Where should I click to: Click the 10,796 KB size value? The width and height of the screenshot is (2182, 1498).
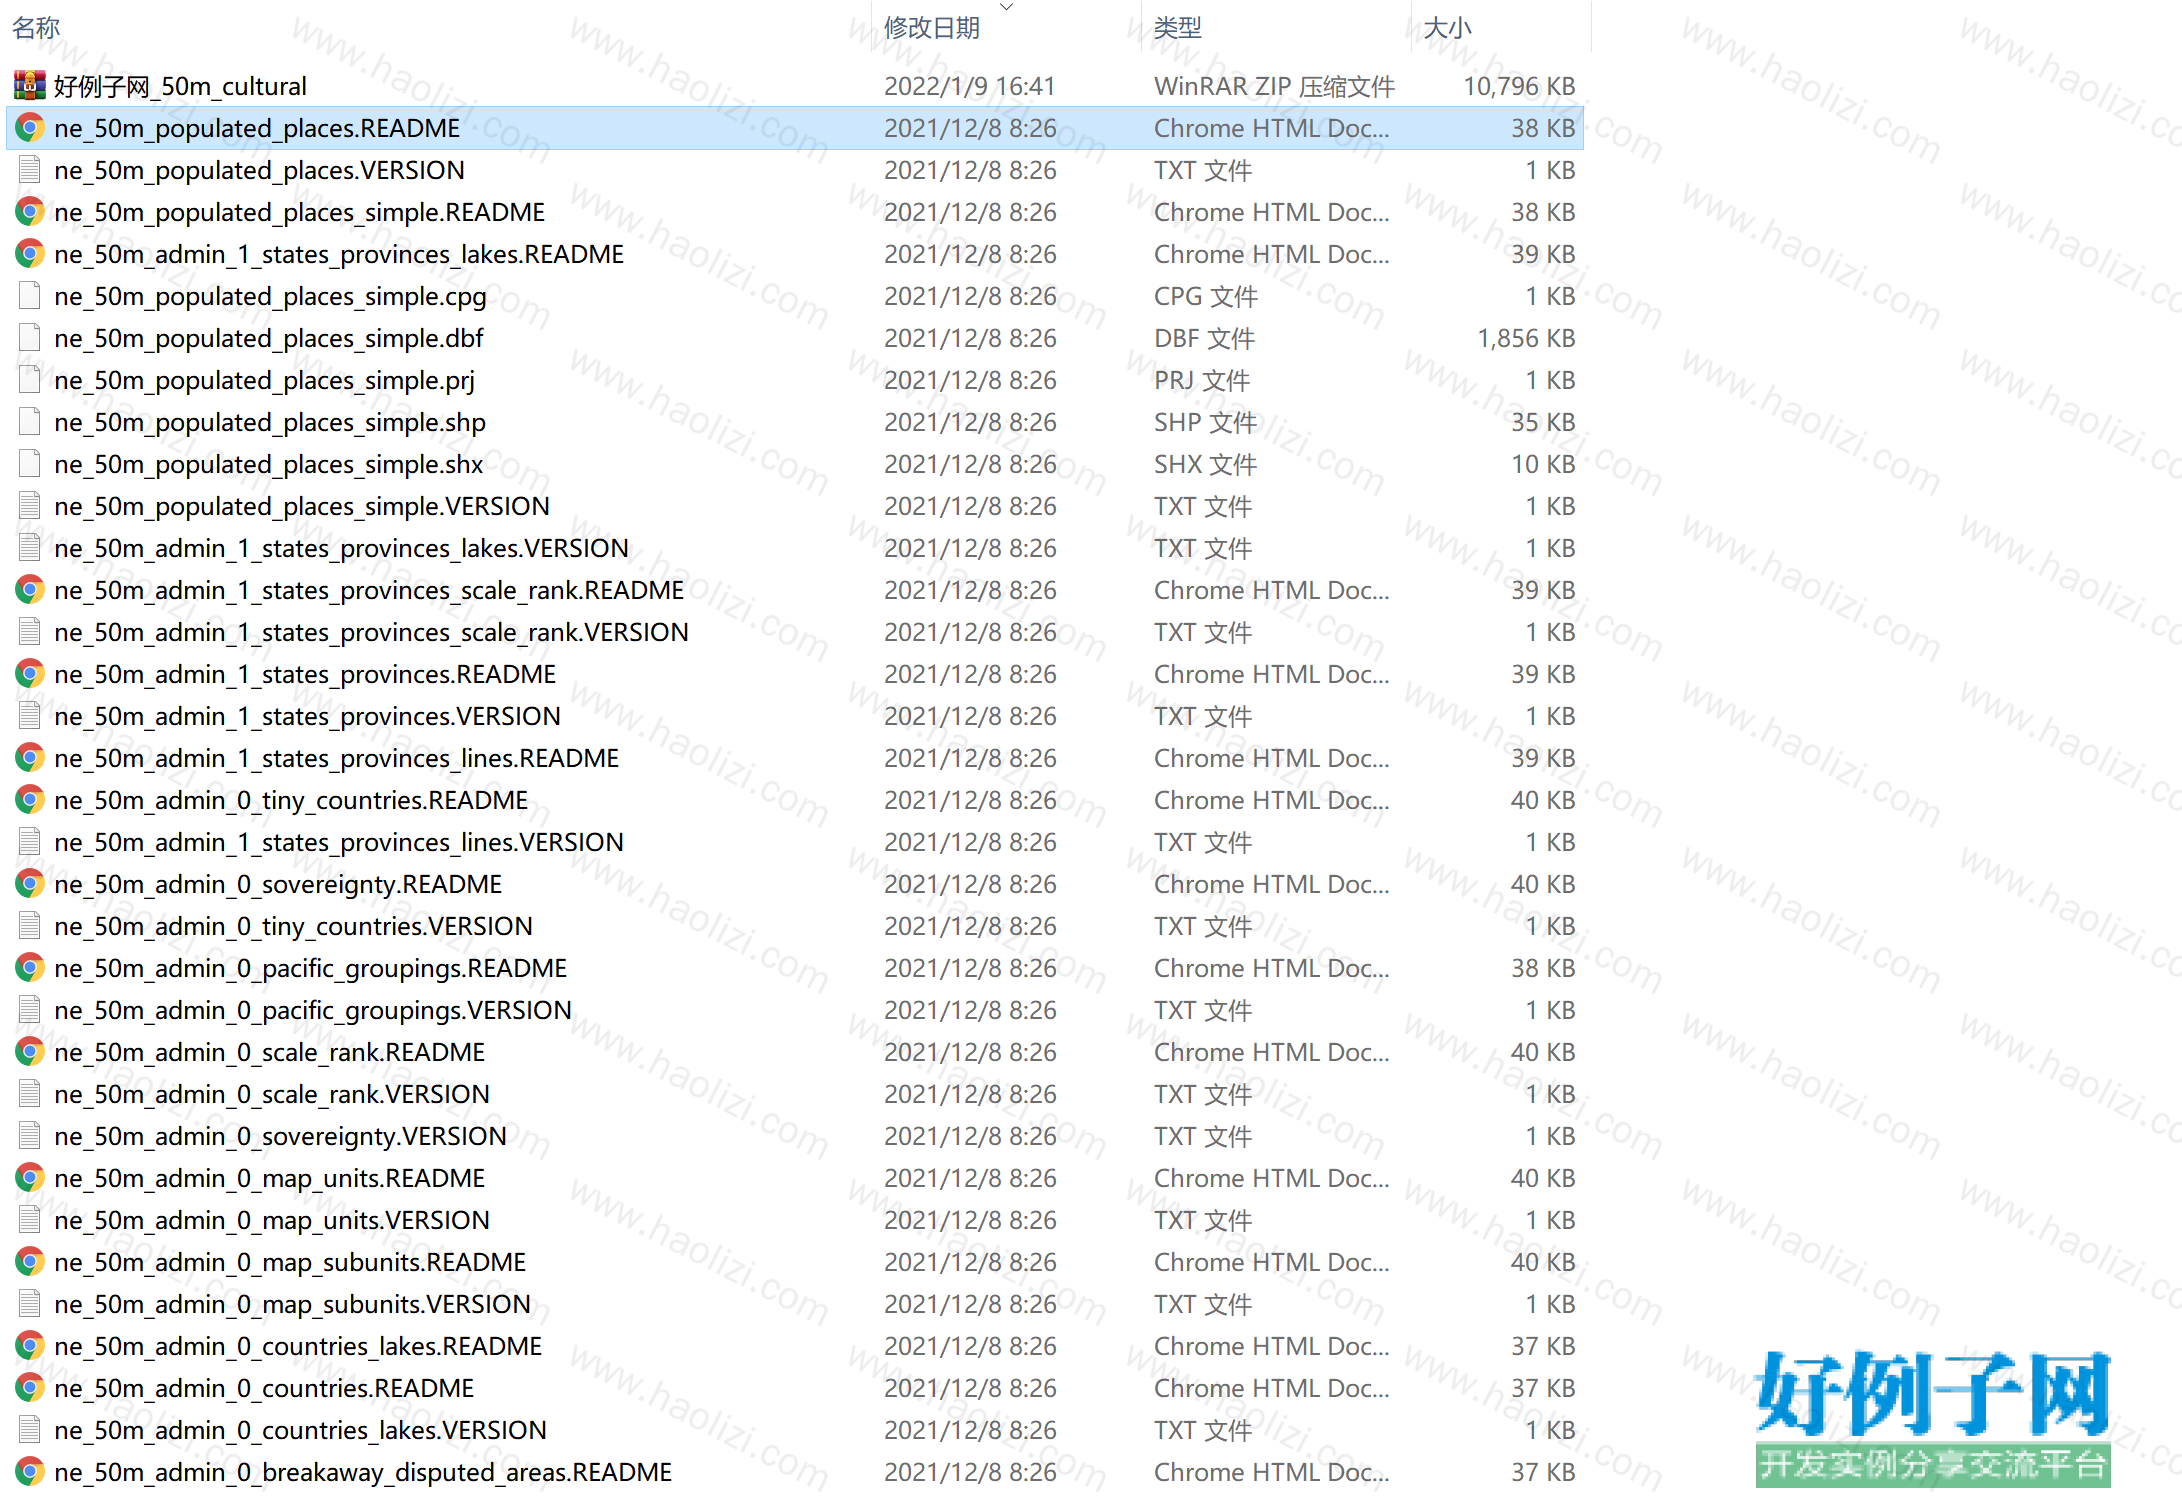coord(1519,86)
